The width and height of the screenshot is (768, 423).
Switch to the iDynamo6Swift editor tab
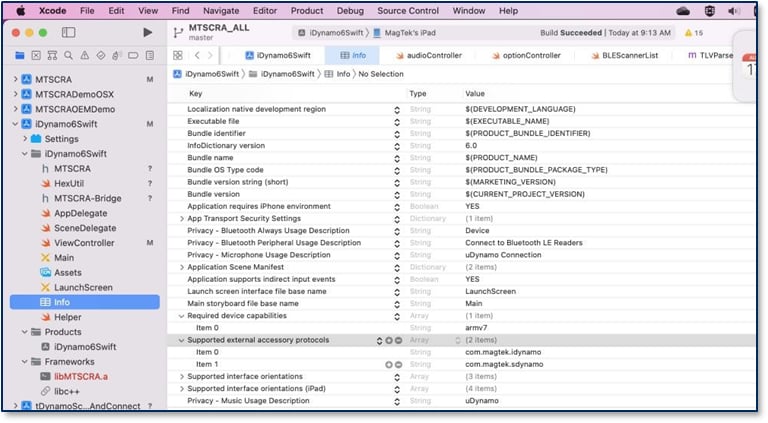click(278, 55)
